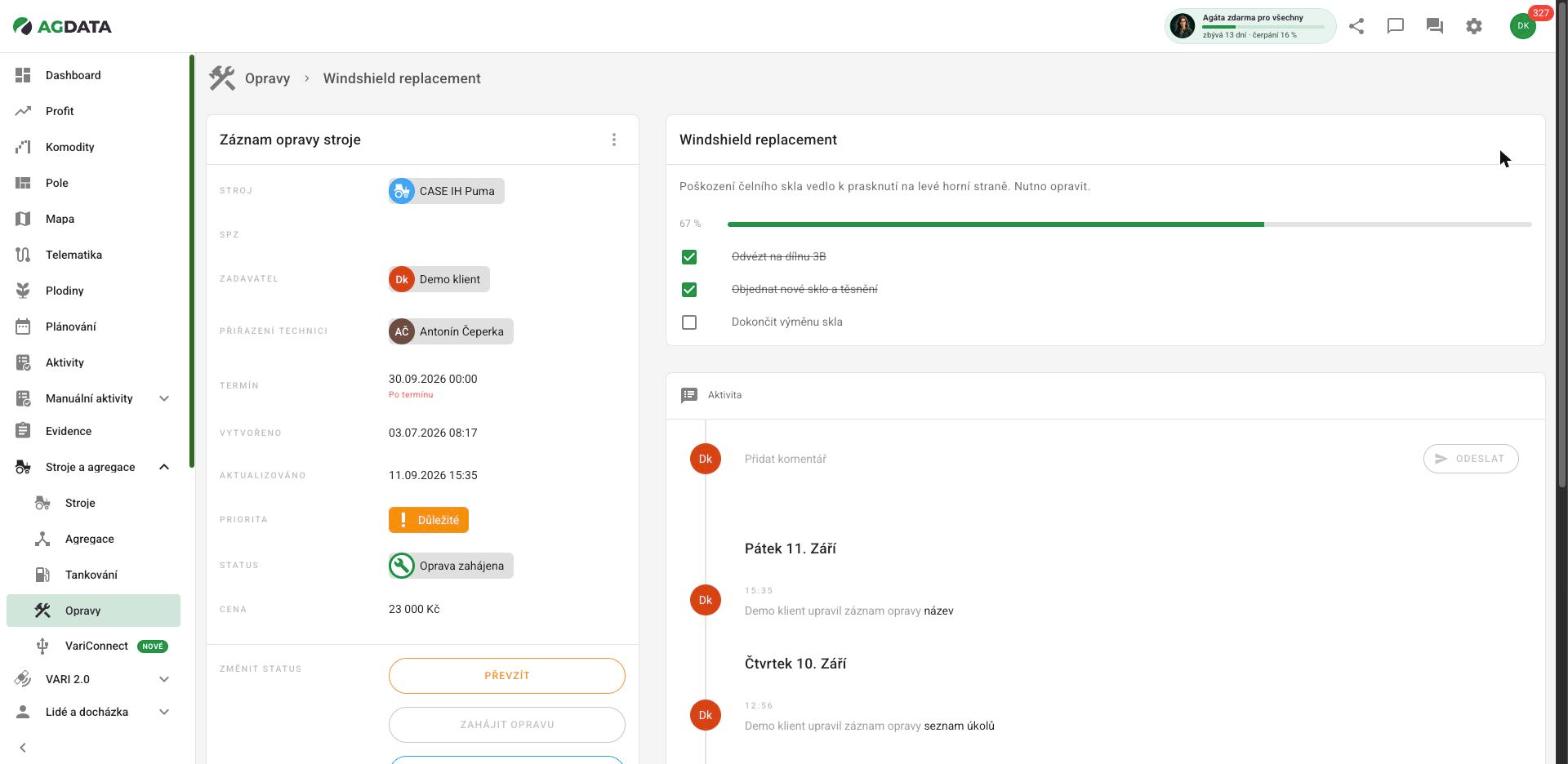Click the Mapa icon in sidebar
1568x764 pixels.
tap(23, 219)
